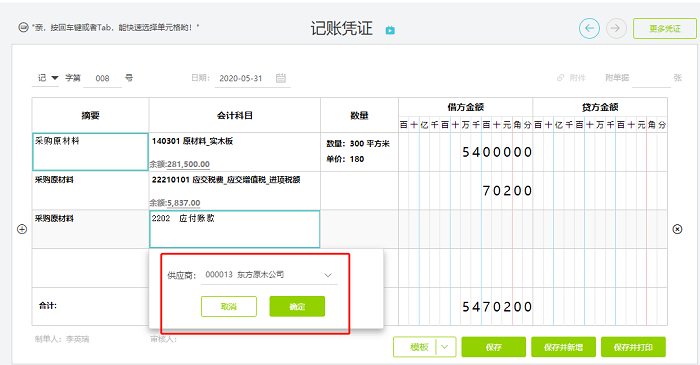Open the video tutorial icon beside 记账凭证
Image resolution: width=700 pixels, height=365 pixels.
point(390,30)
